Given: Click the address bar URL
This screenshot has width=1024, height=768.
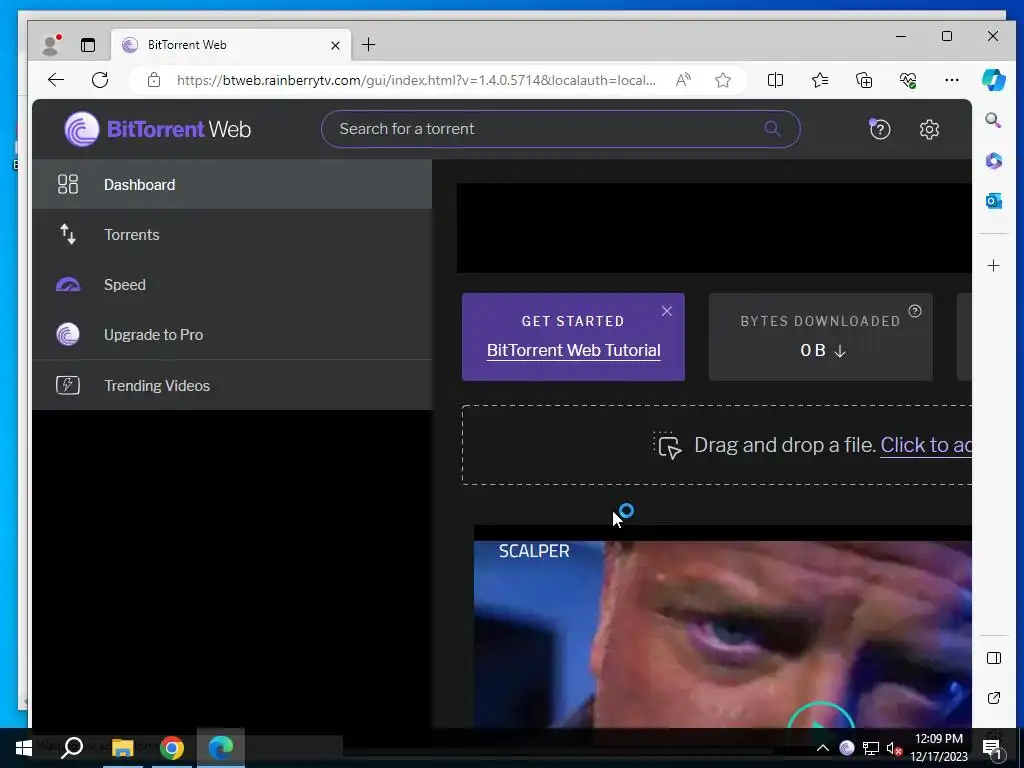Looking at the screenshot, I should coord(415,80).
